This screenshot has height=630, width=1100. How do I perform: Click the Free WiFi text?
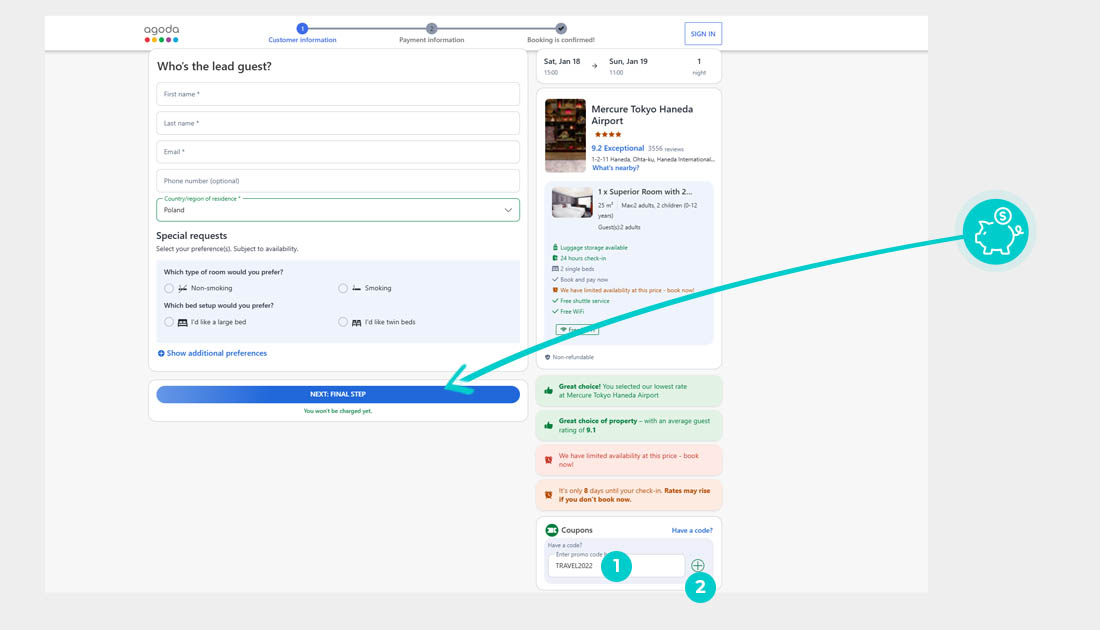572,311
